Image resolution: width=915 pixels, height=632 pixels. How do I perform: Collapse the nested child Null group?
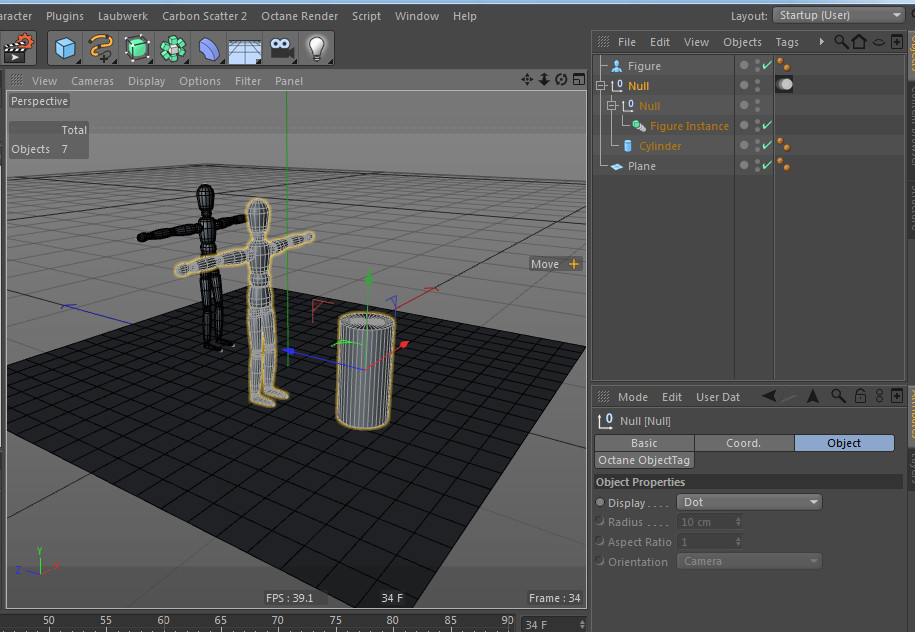(613, 106)
